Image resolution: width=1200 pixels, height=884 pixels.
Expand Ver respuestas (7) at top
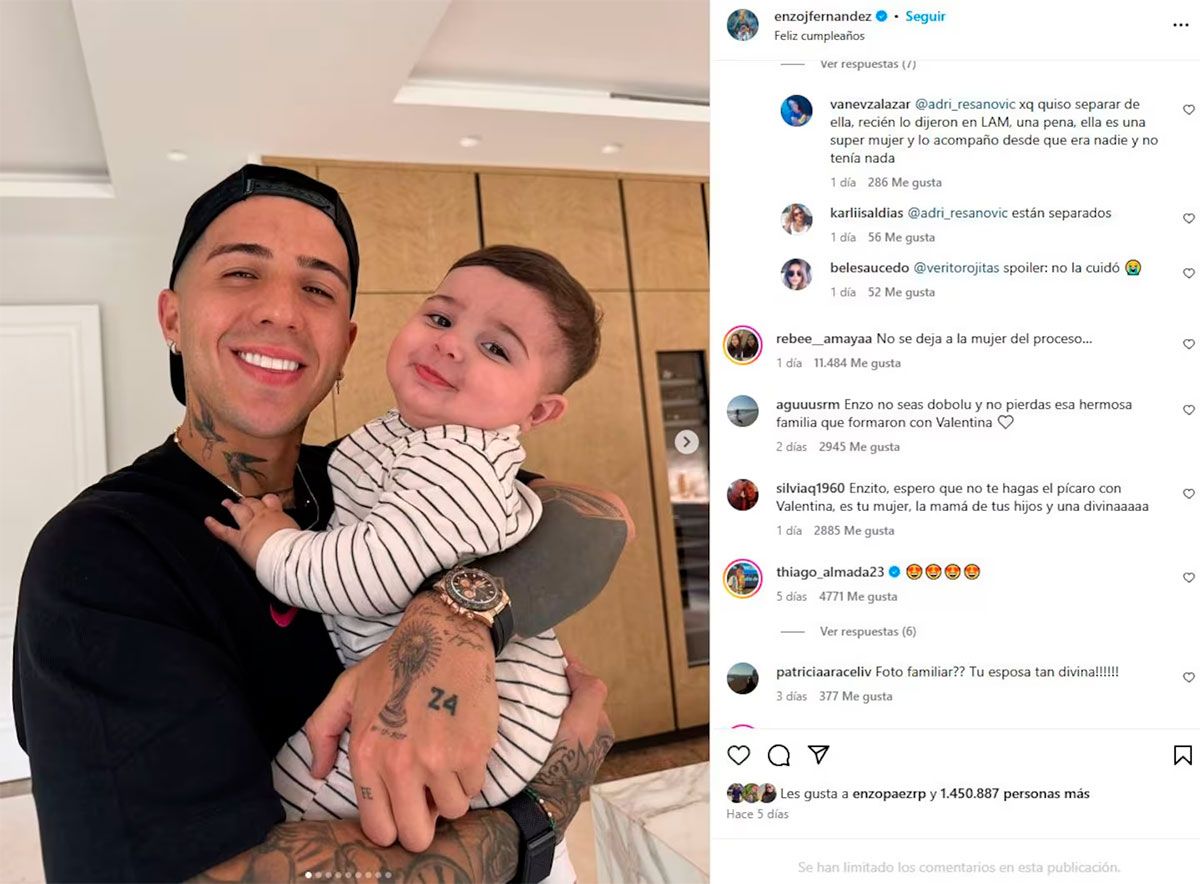click(868, 64)
